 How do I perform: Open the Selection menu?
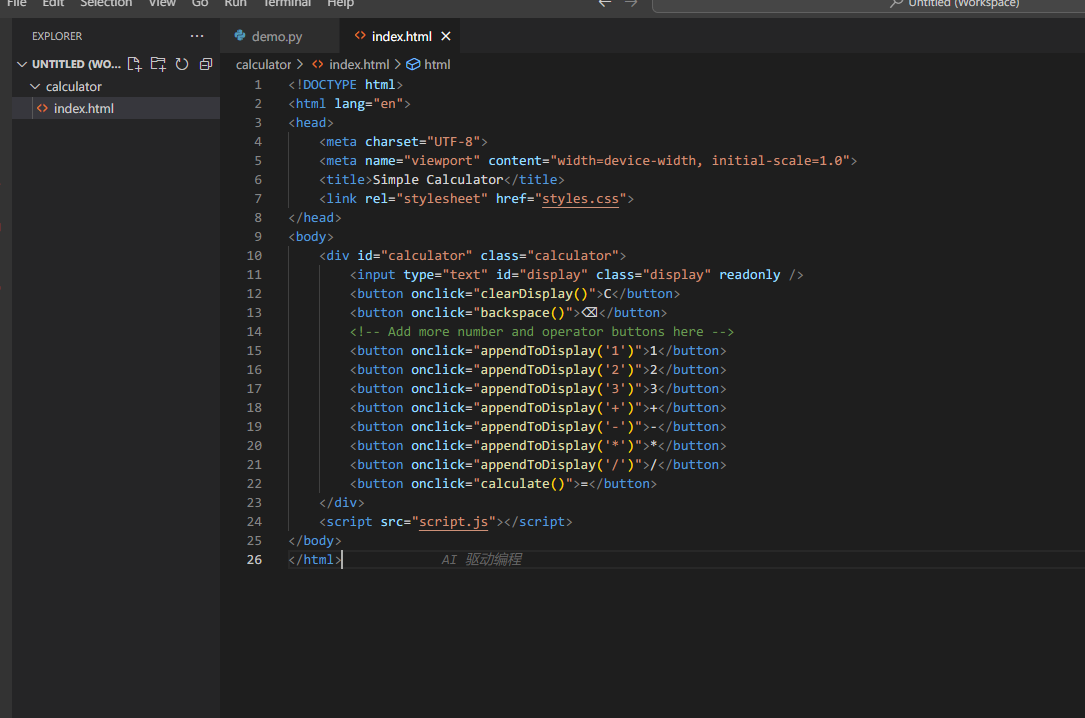106,3
